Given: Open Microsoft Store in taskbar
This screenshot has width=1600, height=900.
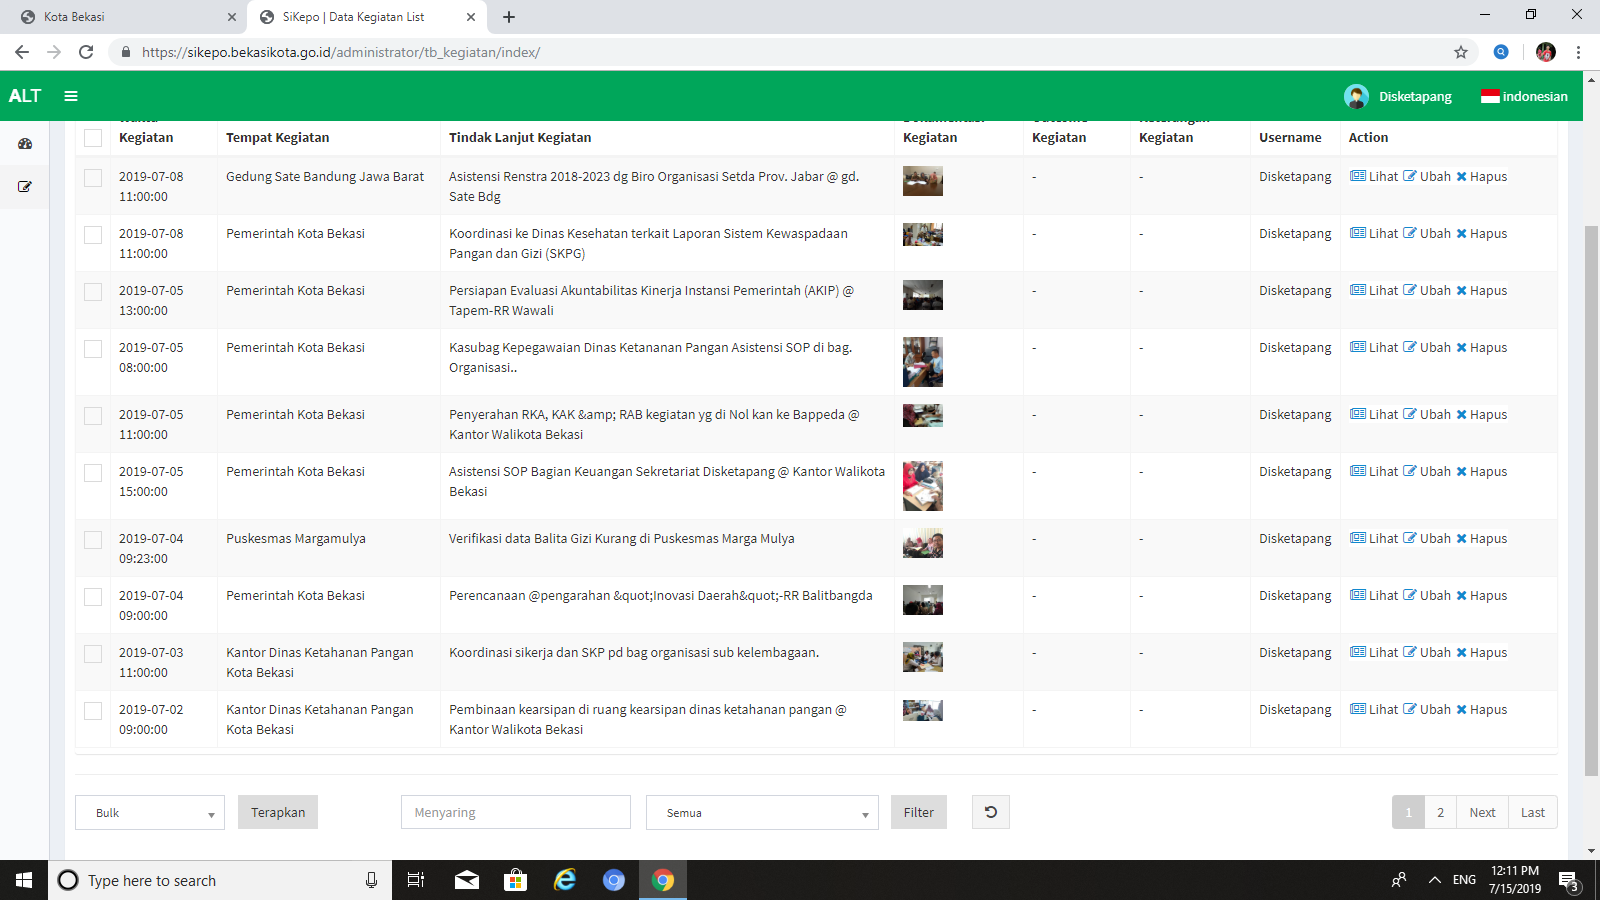Looking at the screenshot, I should (x=516, y=880).
